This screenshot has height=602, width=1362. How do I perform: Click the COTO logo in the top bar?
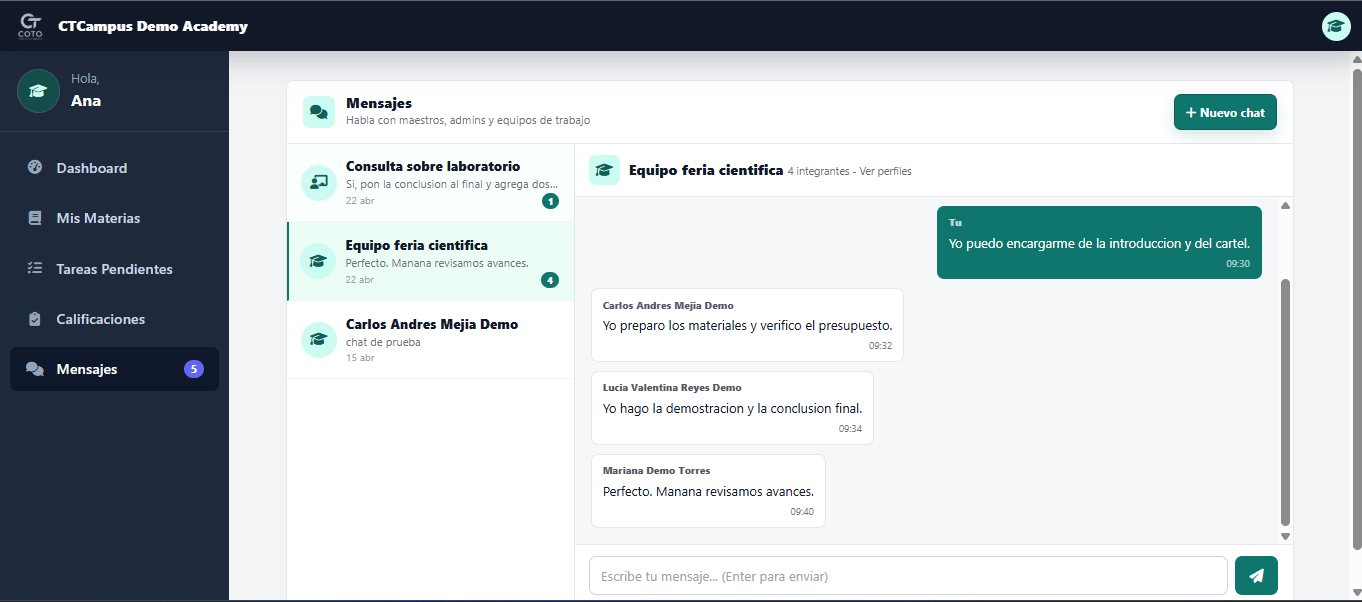click(x=31, y=26)
